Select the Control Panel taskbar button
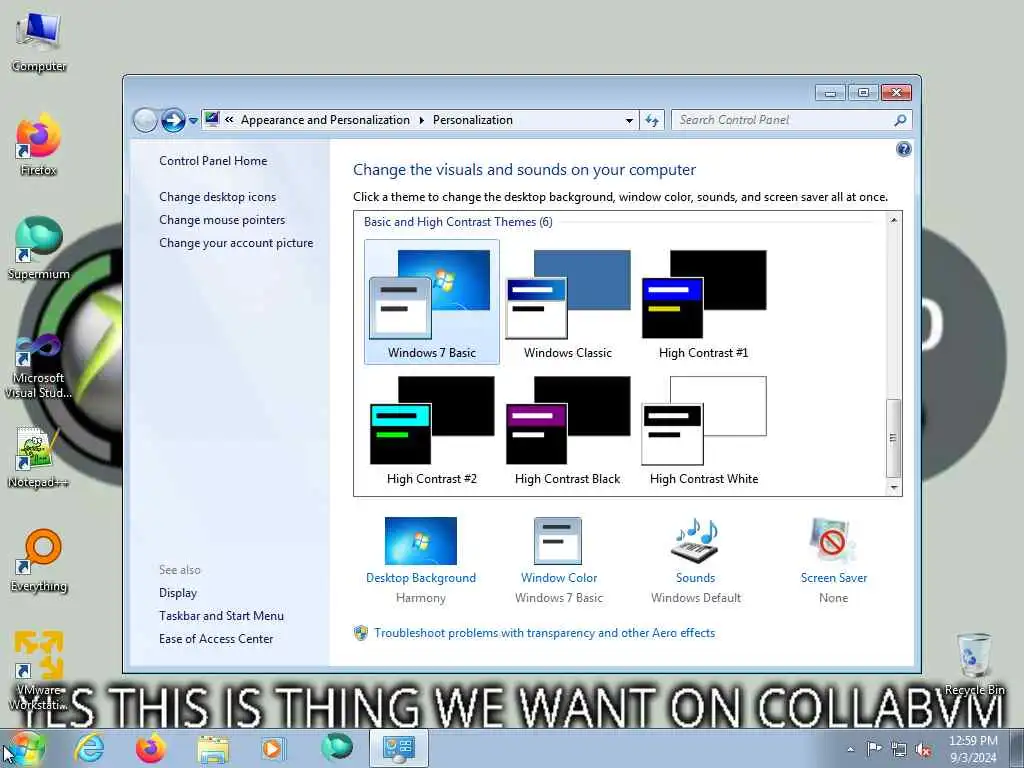 coord(398,748)
